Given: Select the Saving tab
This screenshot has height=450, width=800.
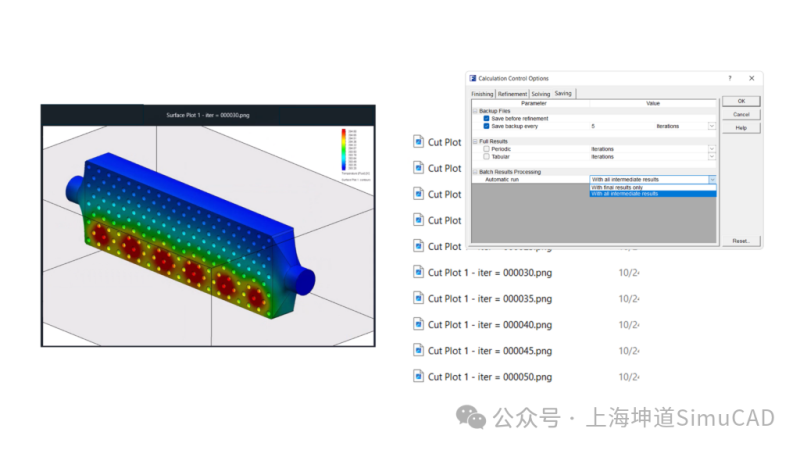Looking at the screenshot, I should coord(563,93).
